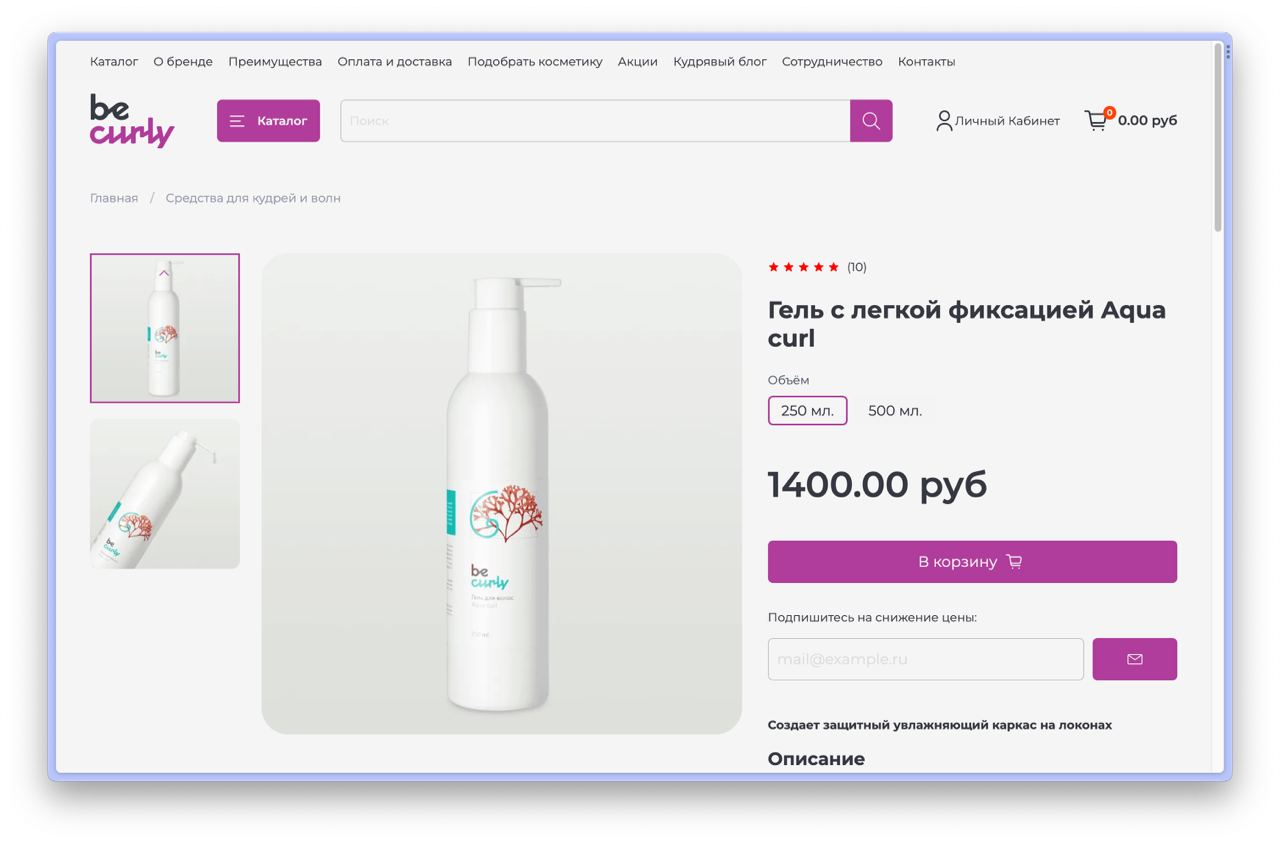Open Каталог in the top menu
This screenshot has height=844, width=1280.
pyautogui.click(x=114, y=62)
